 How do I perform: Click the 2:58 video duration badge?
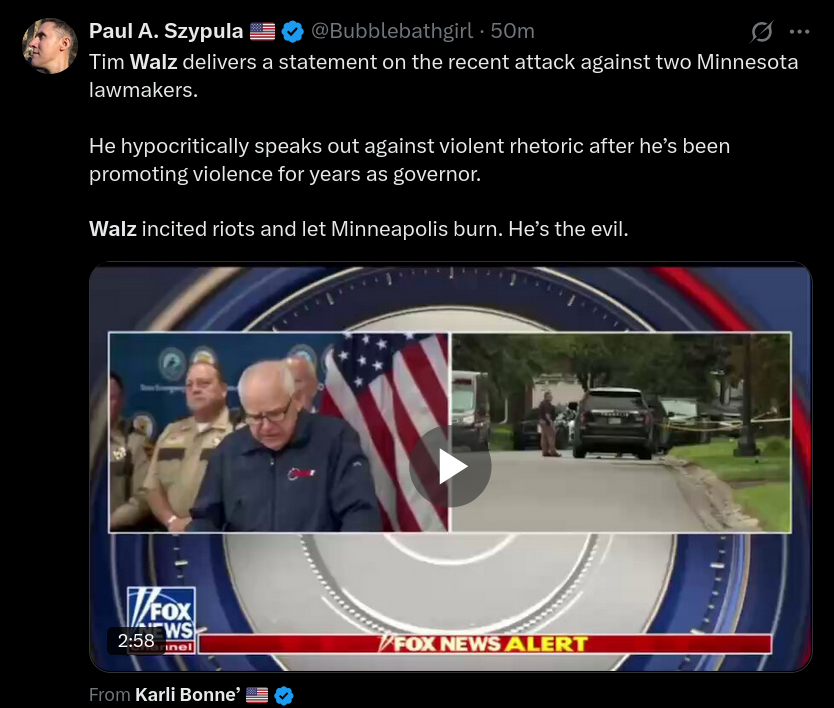(136, 640)
